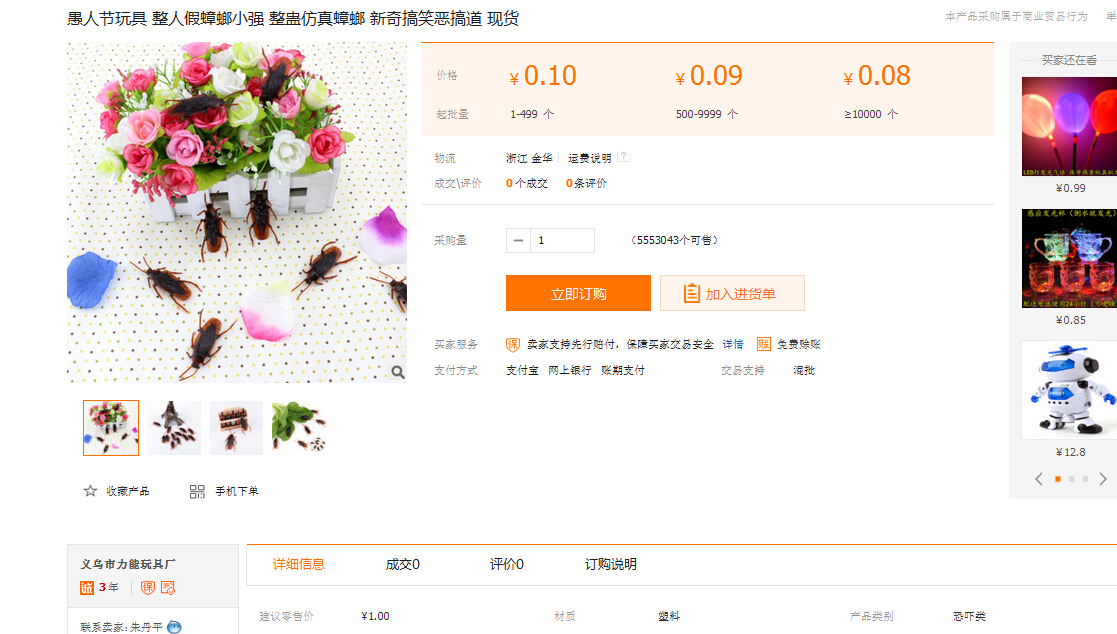
Task: Go to previous recommended products page
Action: (x=1038, y=479)
